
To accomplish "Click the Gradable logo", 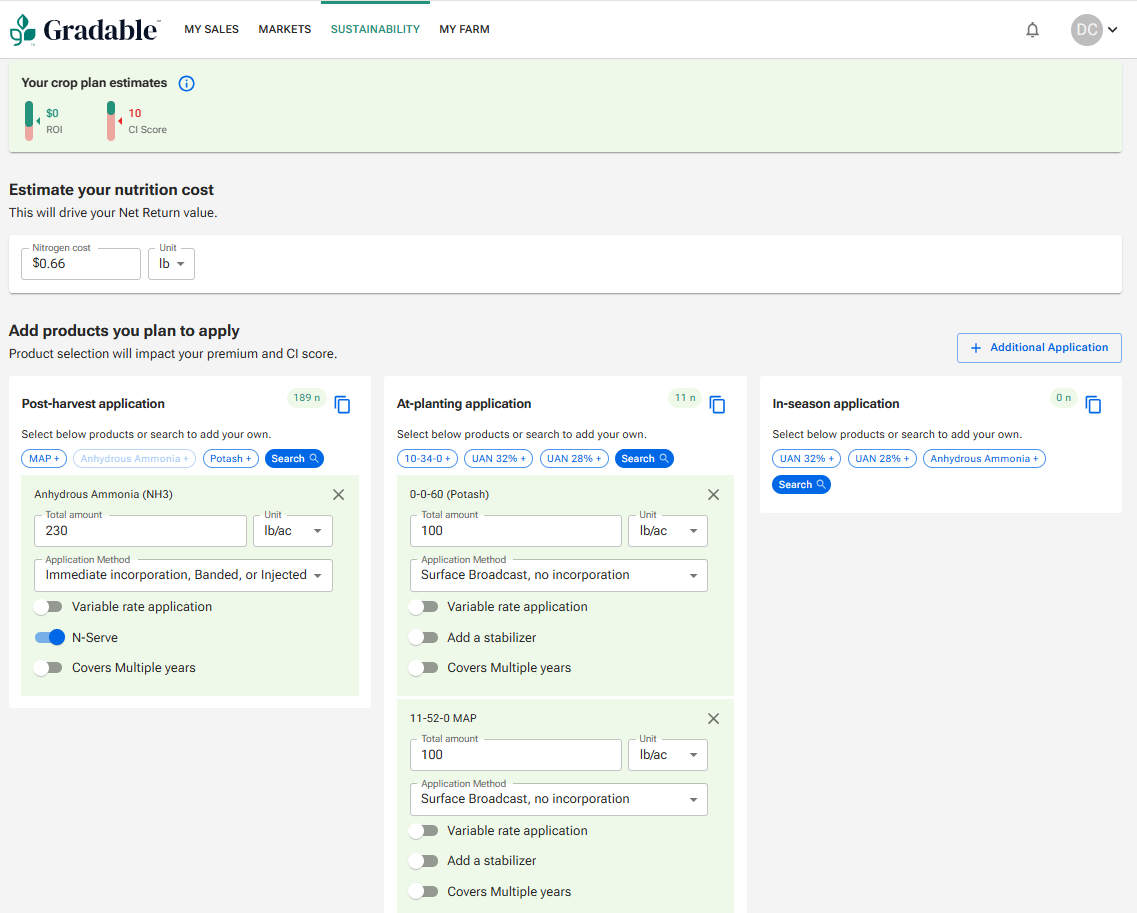I will [x=85, y=30].
